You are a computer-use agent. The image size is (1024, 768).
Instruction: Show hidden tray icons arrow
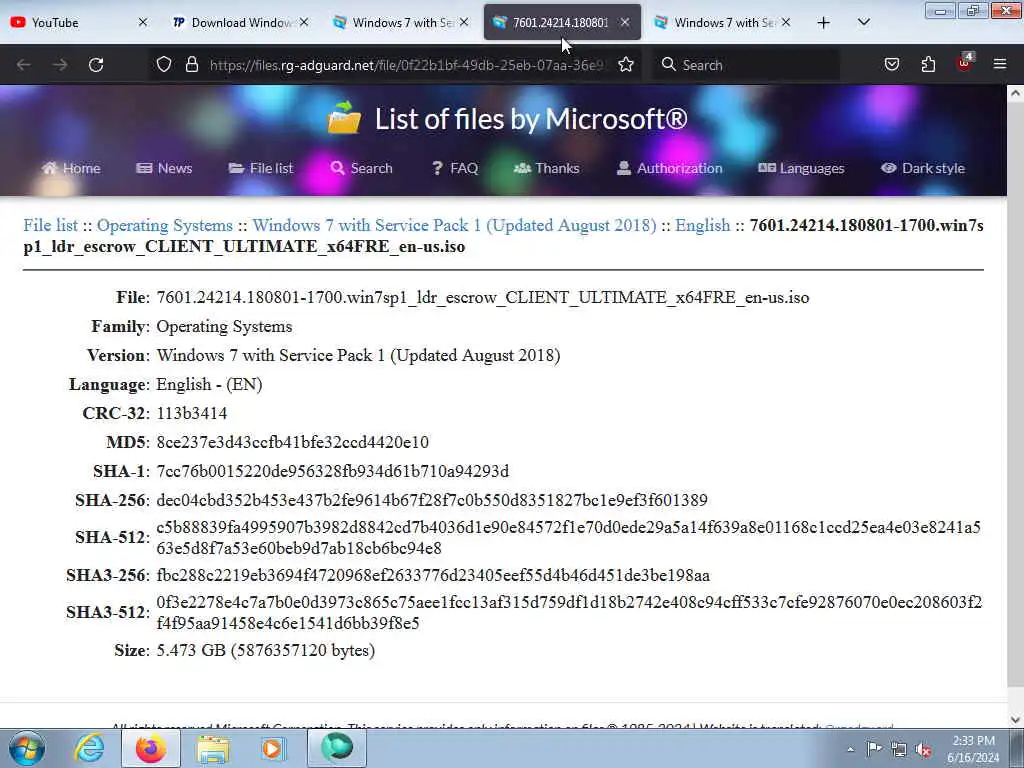tap(850, 749)
